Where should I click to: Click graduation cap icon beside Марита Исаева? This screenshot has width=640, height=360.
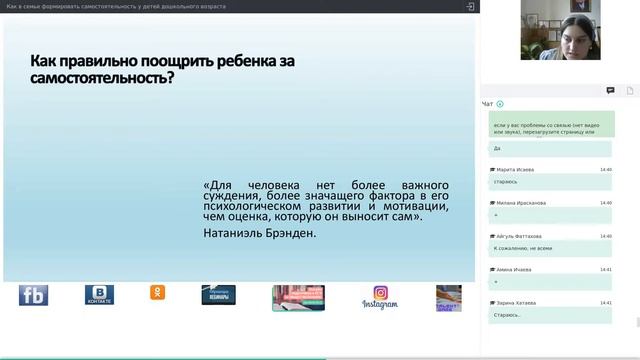click(x=492, y=169)
